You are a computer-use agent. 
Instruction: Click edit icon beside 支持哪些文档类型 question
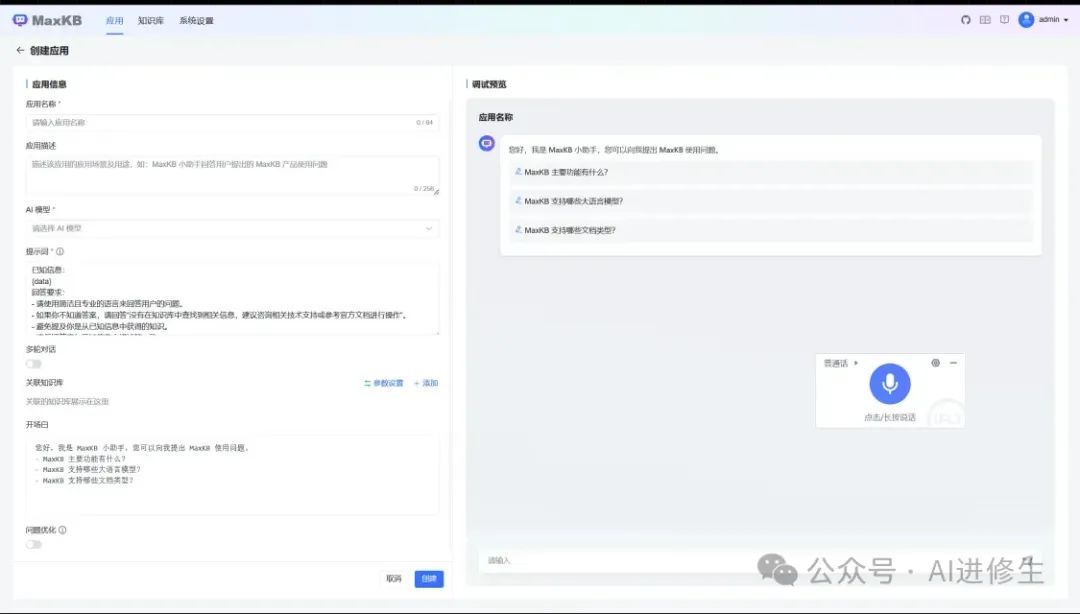519,229
